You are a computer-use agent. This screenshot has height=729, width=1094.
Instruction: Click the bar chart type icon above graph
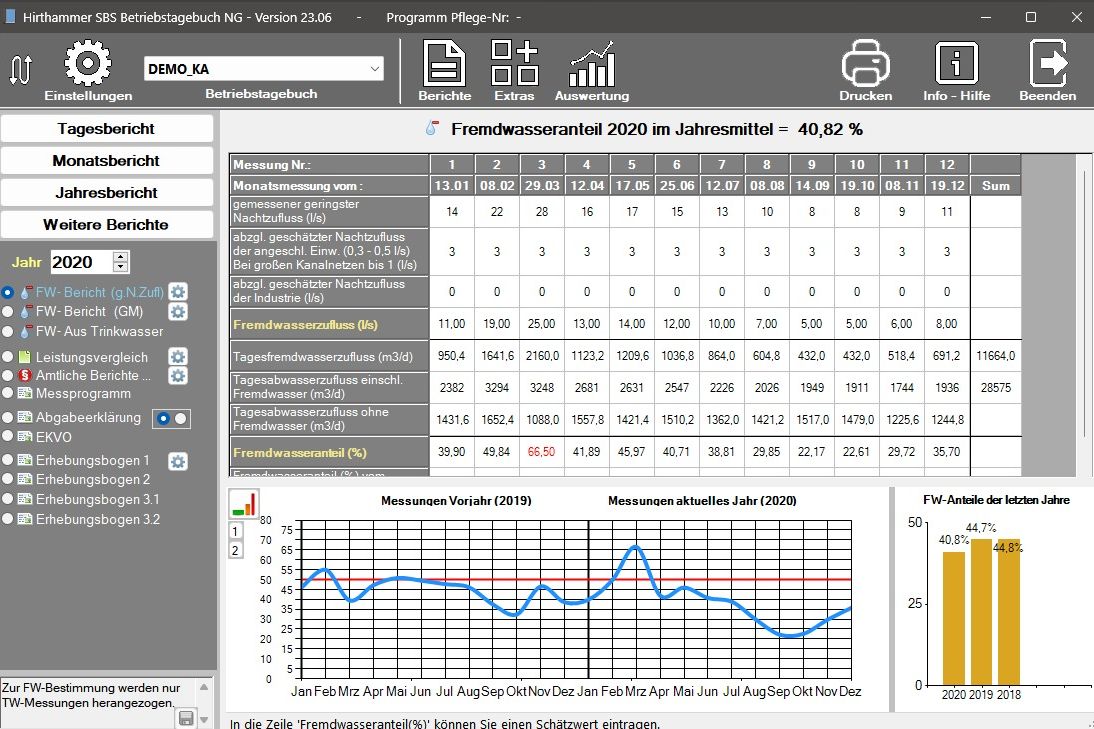point(242,503)
